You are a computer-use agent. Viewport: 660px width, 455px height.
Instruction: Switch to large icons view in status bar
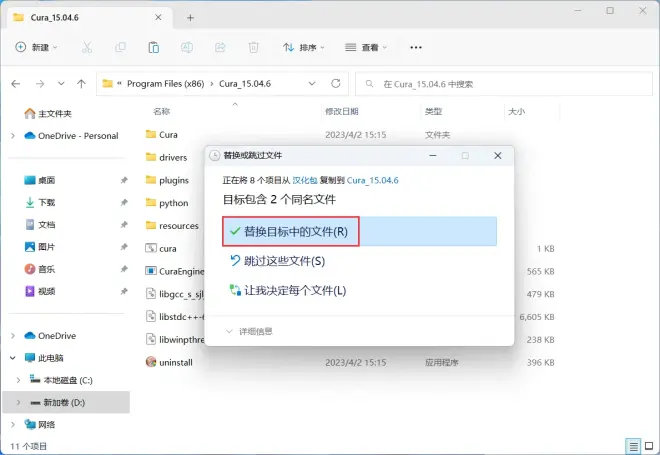click(649, 446)
